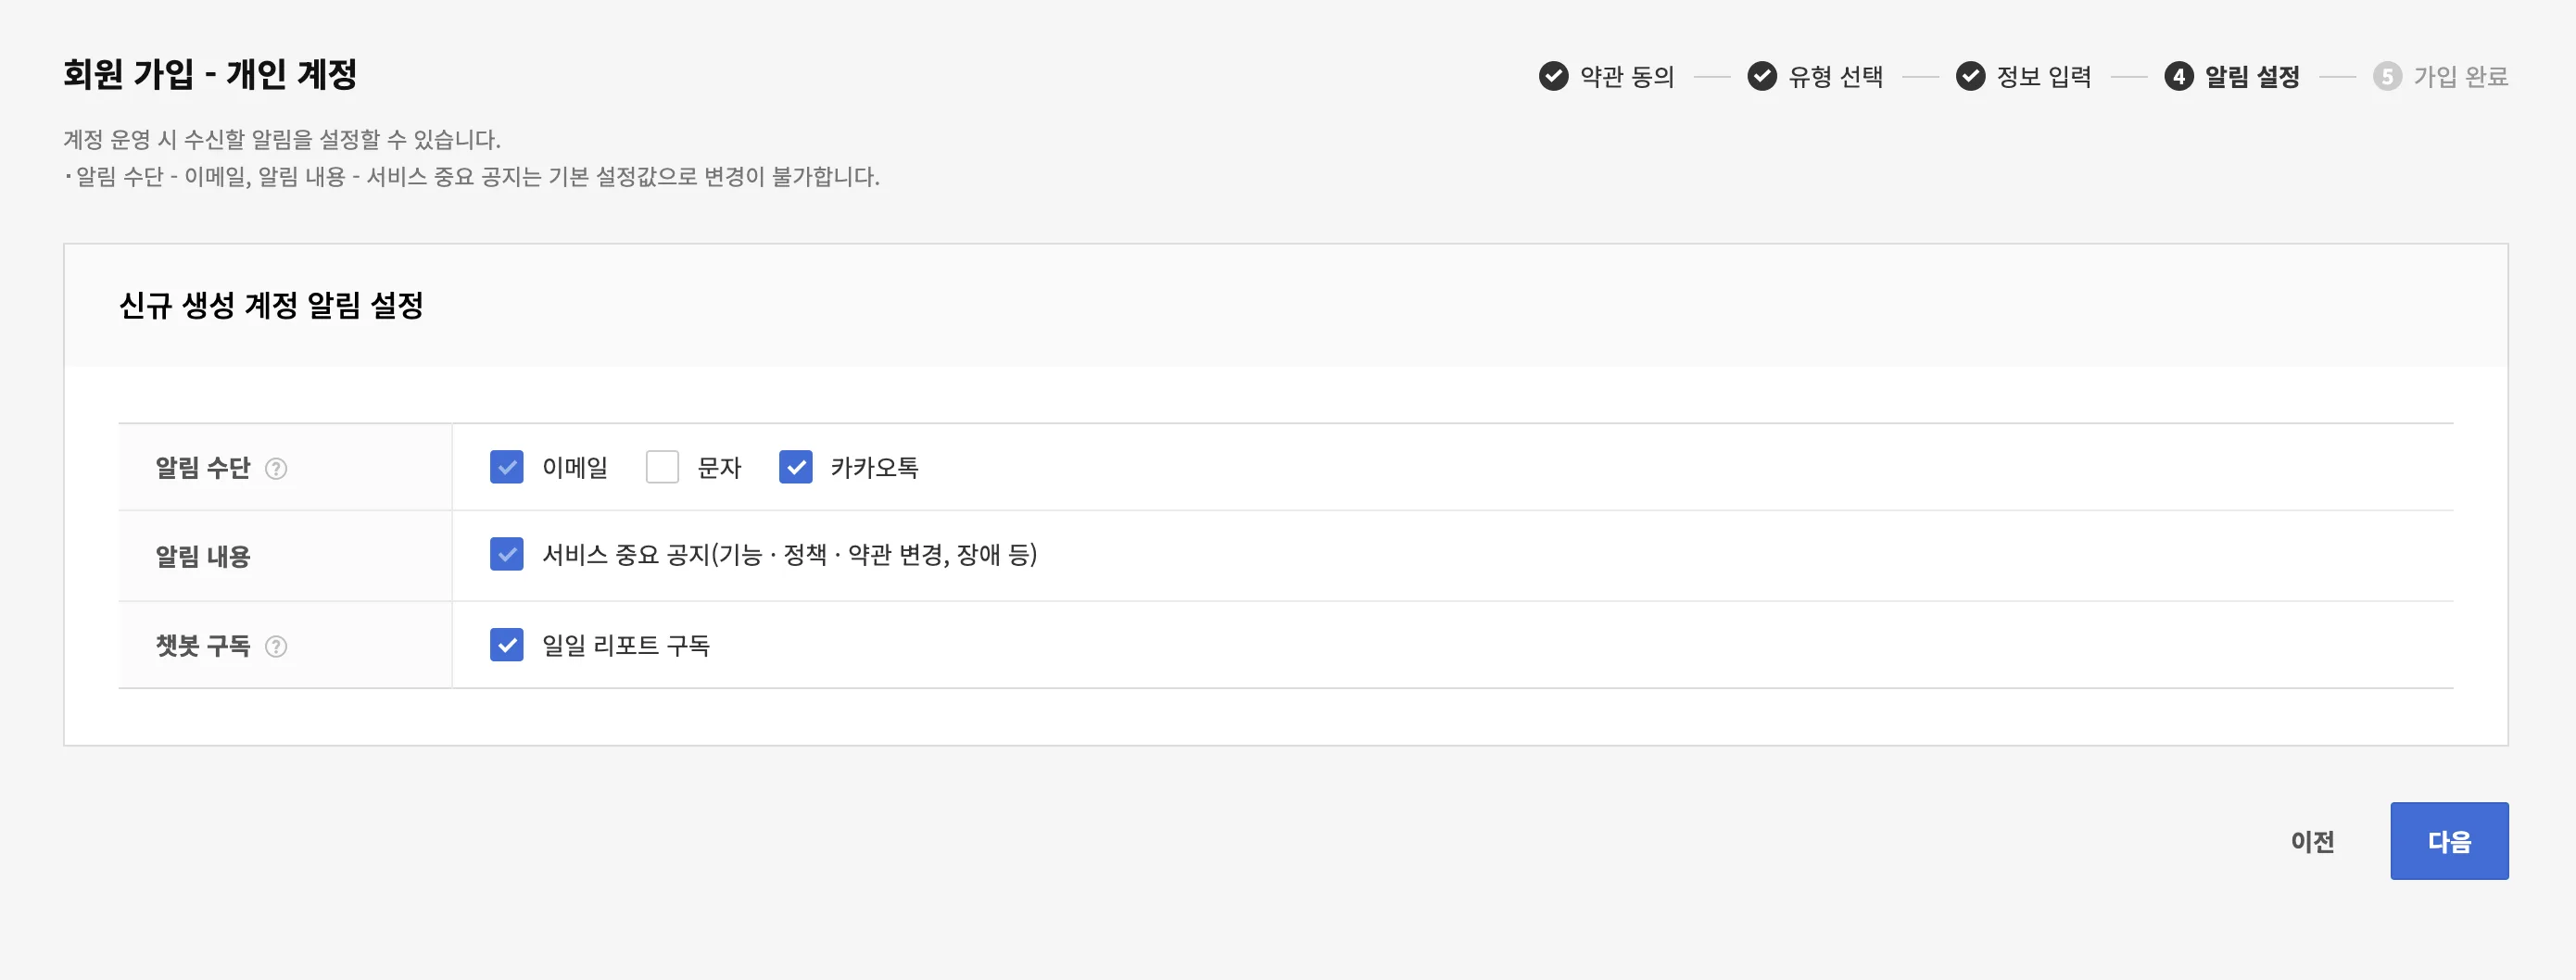Enable the 문자 notification checkbox
Screen dimensions: 2576x980
(x=662, y=467)
